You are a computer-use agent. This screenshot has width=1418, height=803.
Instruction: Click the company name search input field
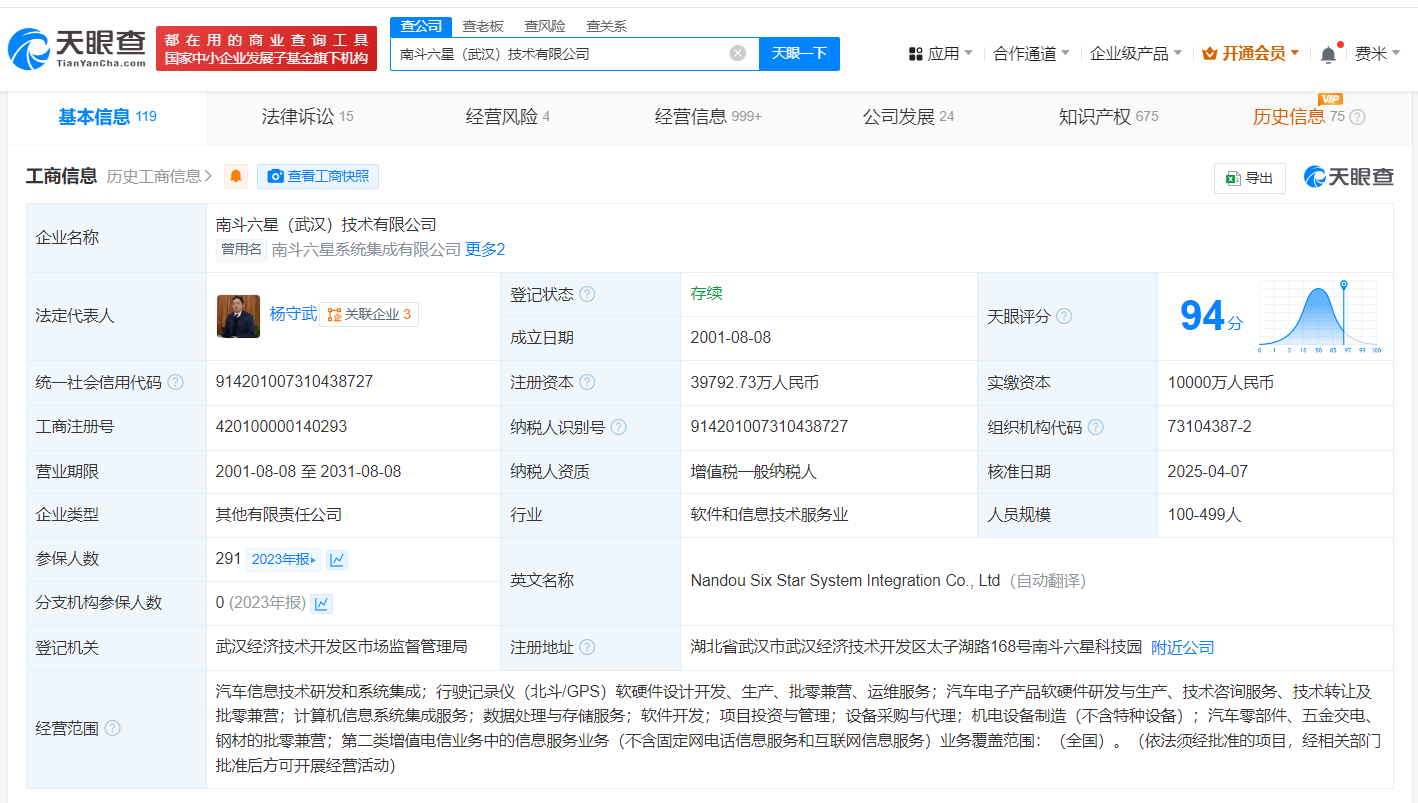(x=560, y=54)
